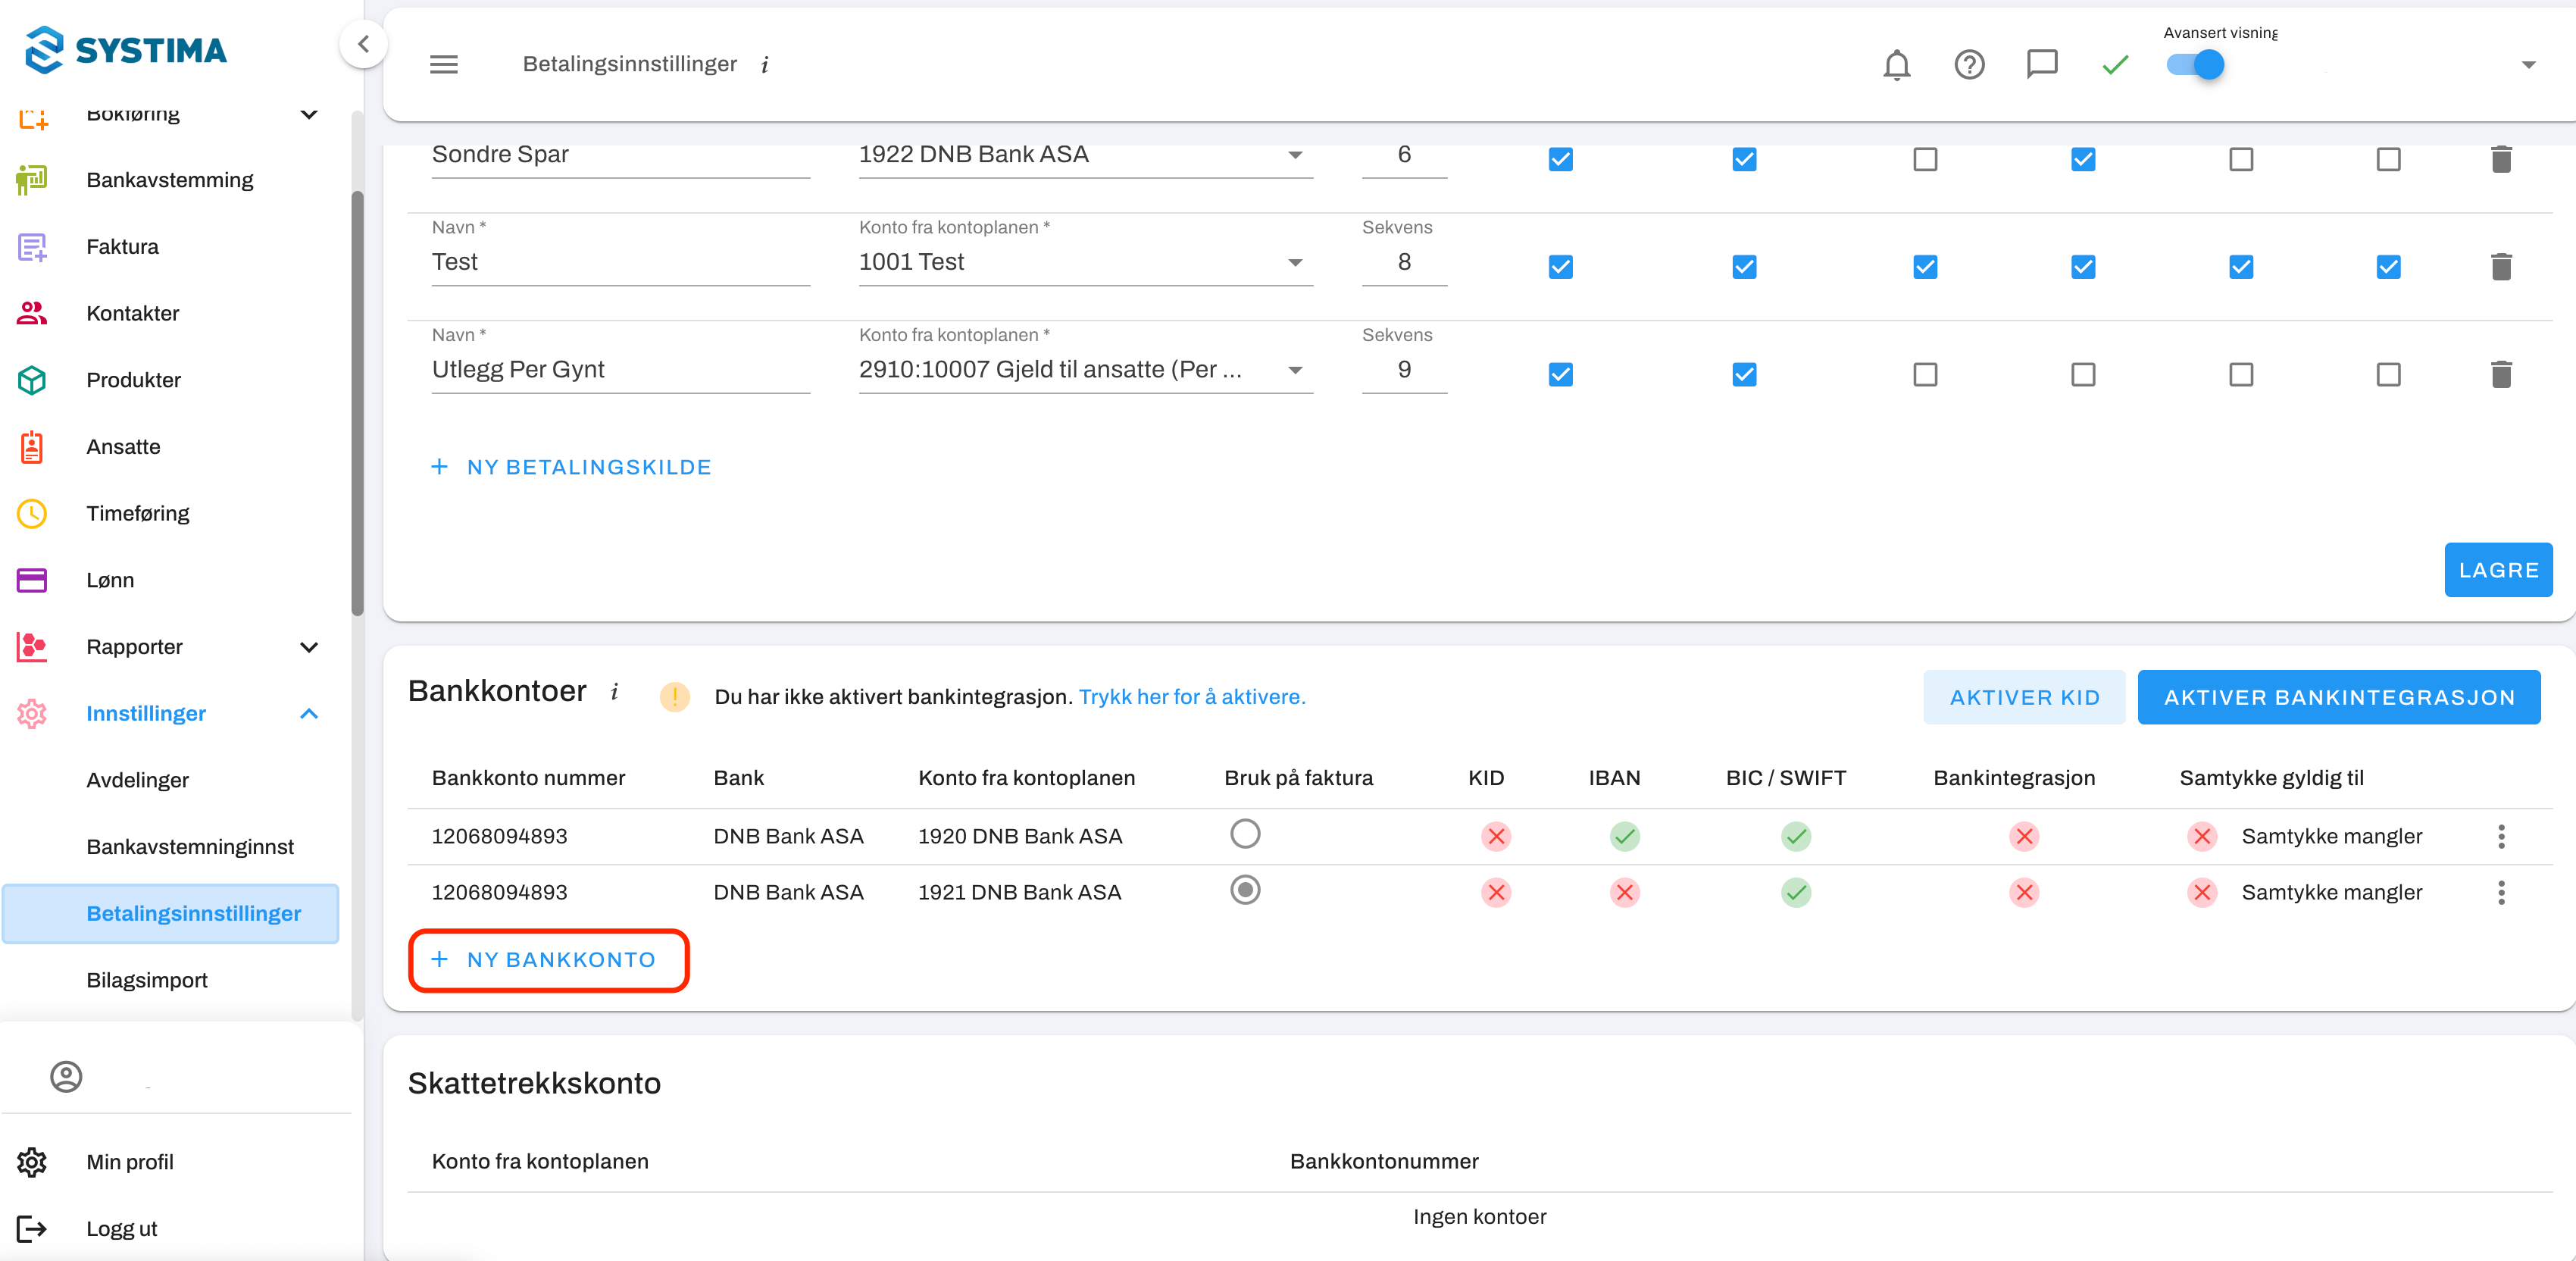Click trash icon for Test row
The image size is (2576, 1261).
[2500, 267]
